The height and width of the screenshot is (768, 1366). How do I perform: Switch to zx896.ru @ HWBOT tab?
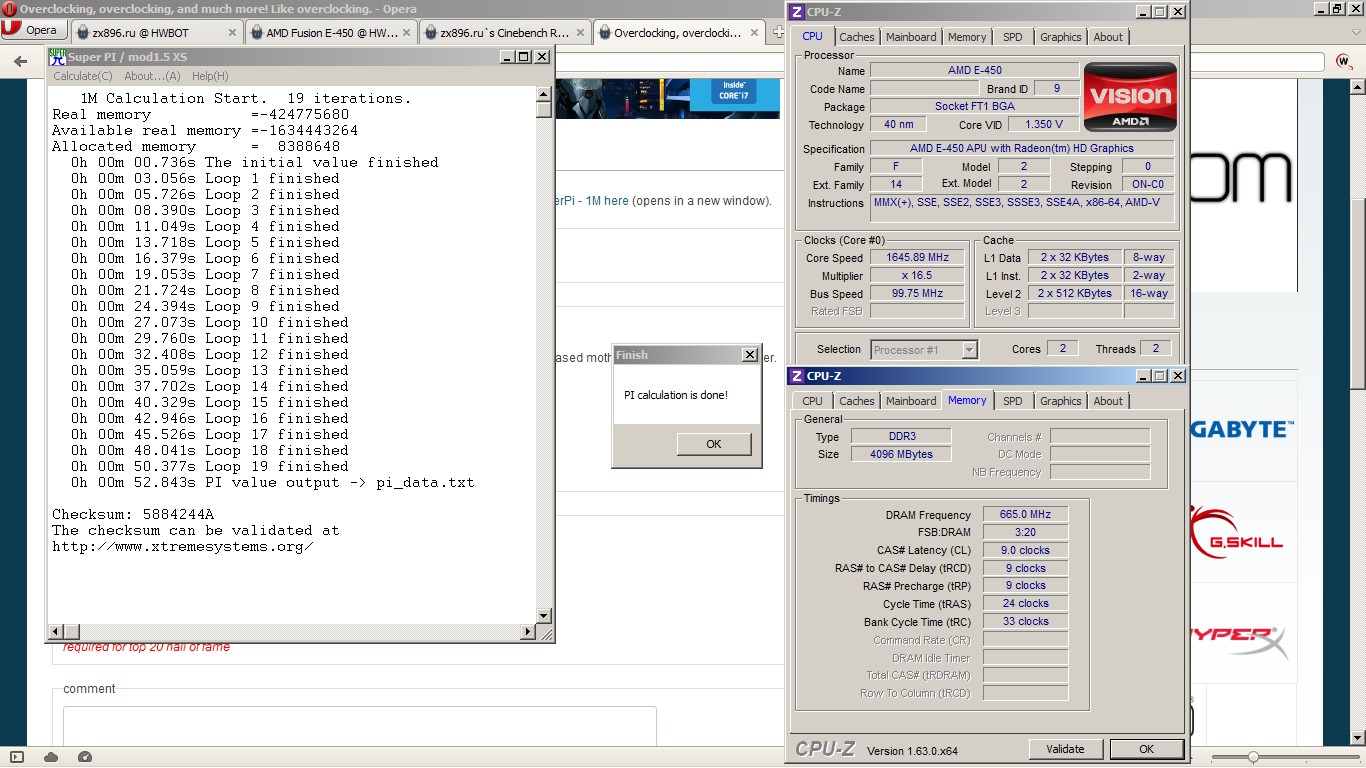point(156,32)
